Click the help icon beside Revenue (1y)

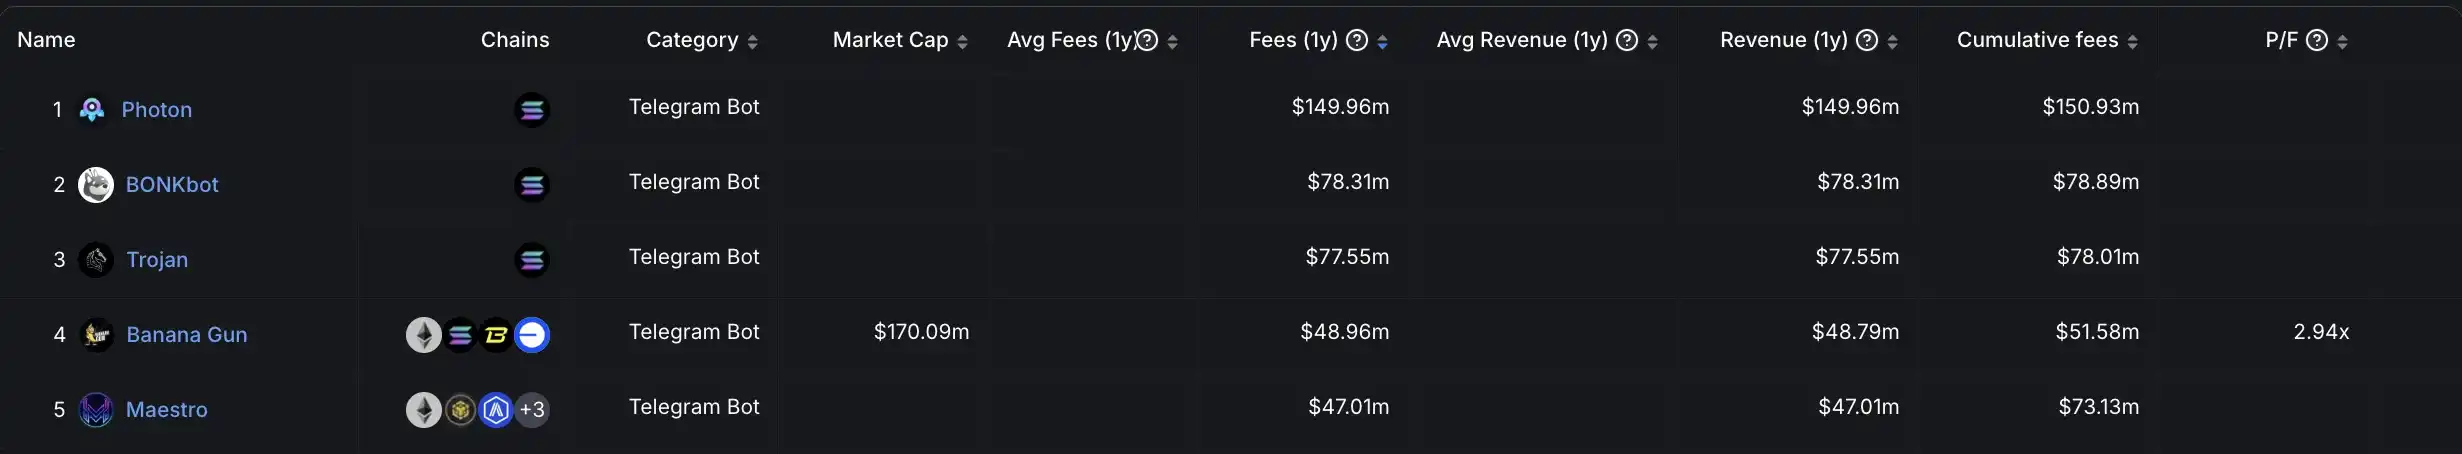point(1867,40)
